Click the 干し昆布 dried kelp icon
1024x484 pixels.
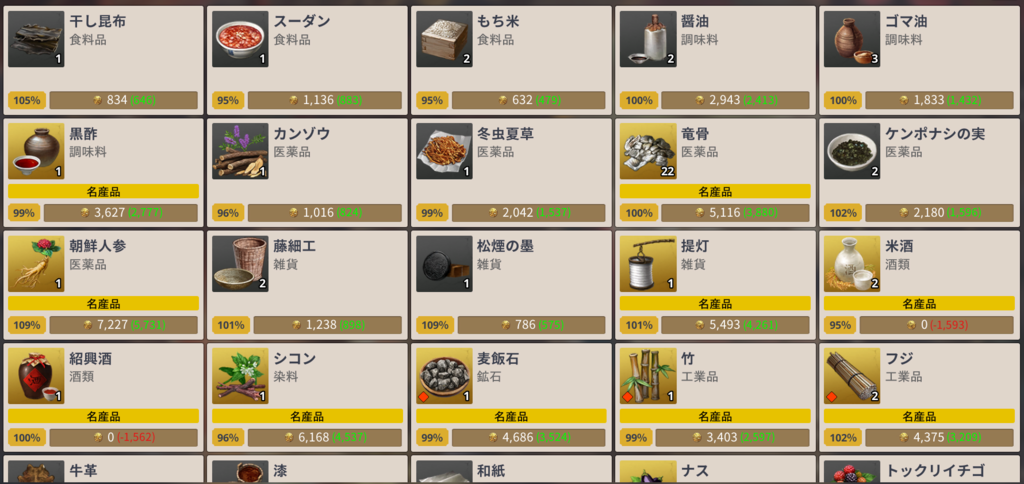(36, 39)
